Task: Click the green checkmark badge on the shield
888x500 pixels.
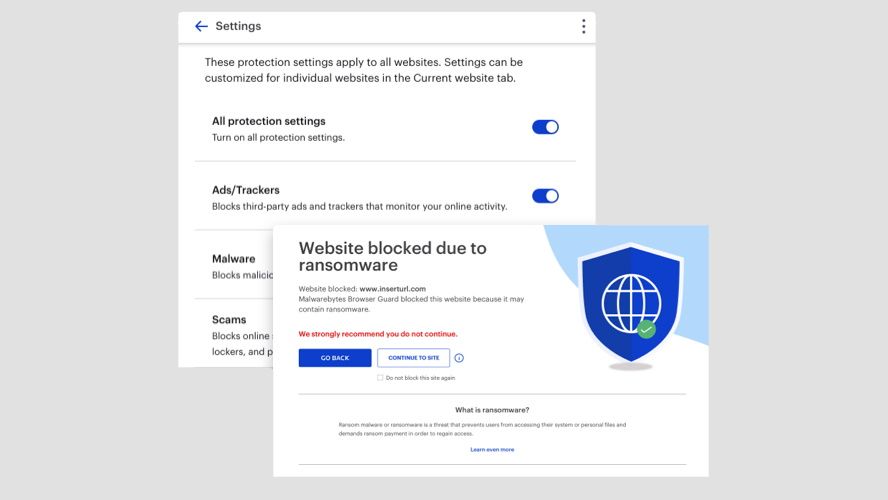Action: point(646,328)
